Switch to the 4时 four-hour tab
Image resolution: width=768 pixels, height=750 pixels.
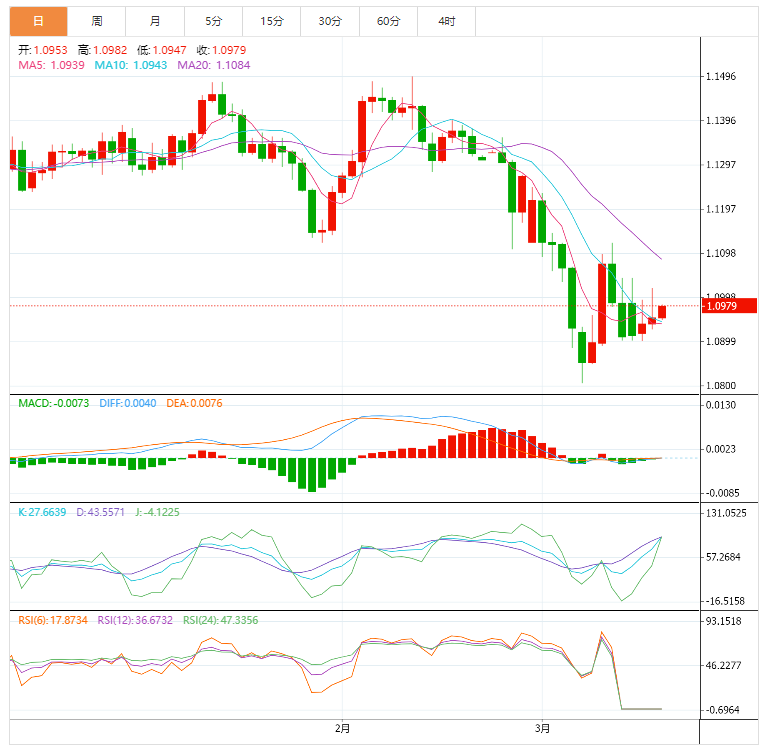[446, 21]
